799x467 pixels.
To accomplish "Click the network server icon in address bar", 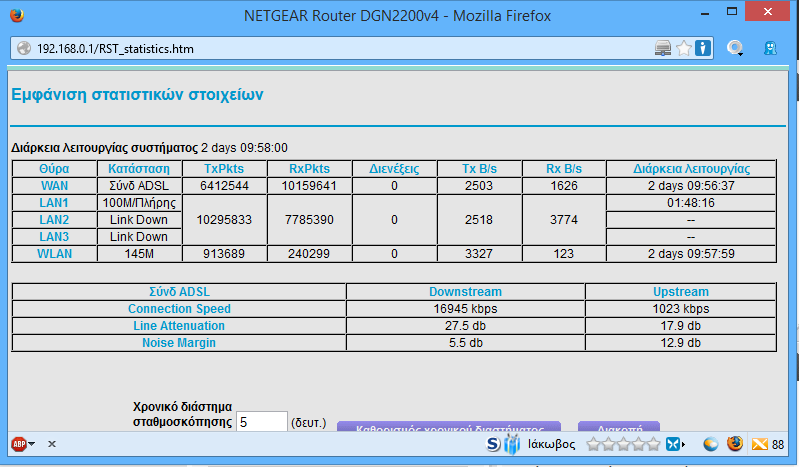I will point(662,48).
